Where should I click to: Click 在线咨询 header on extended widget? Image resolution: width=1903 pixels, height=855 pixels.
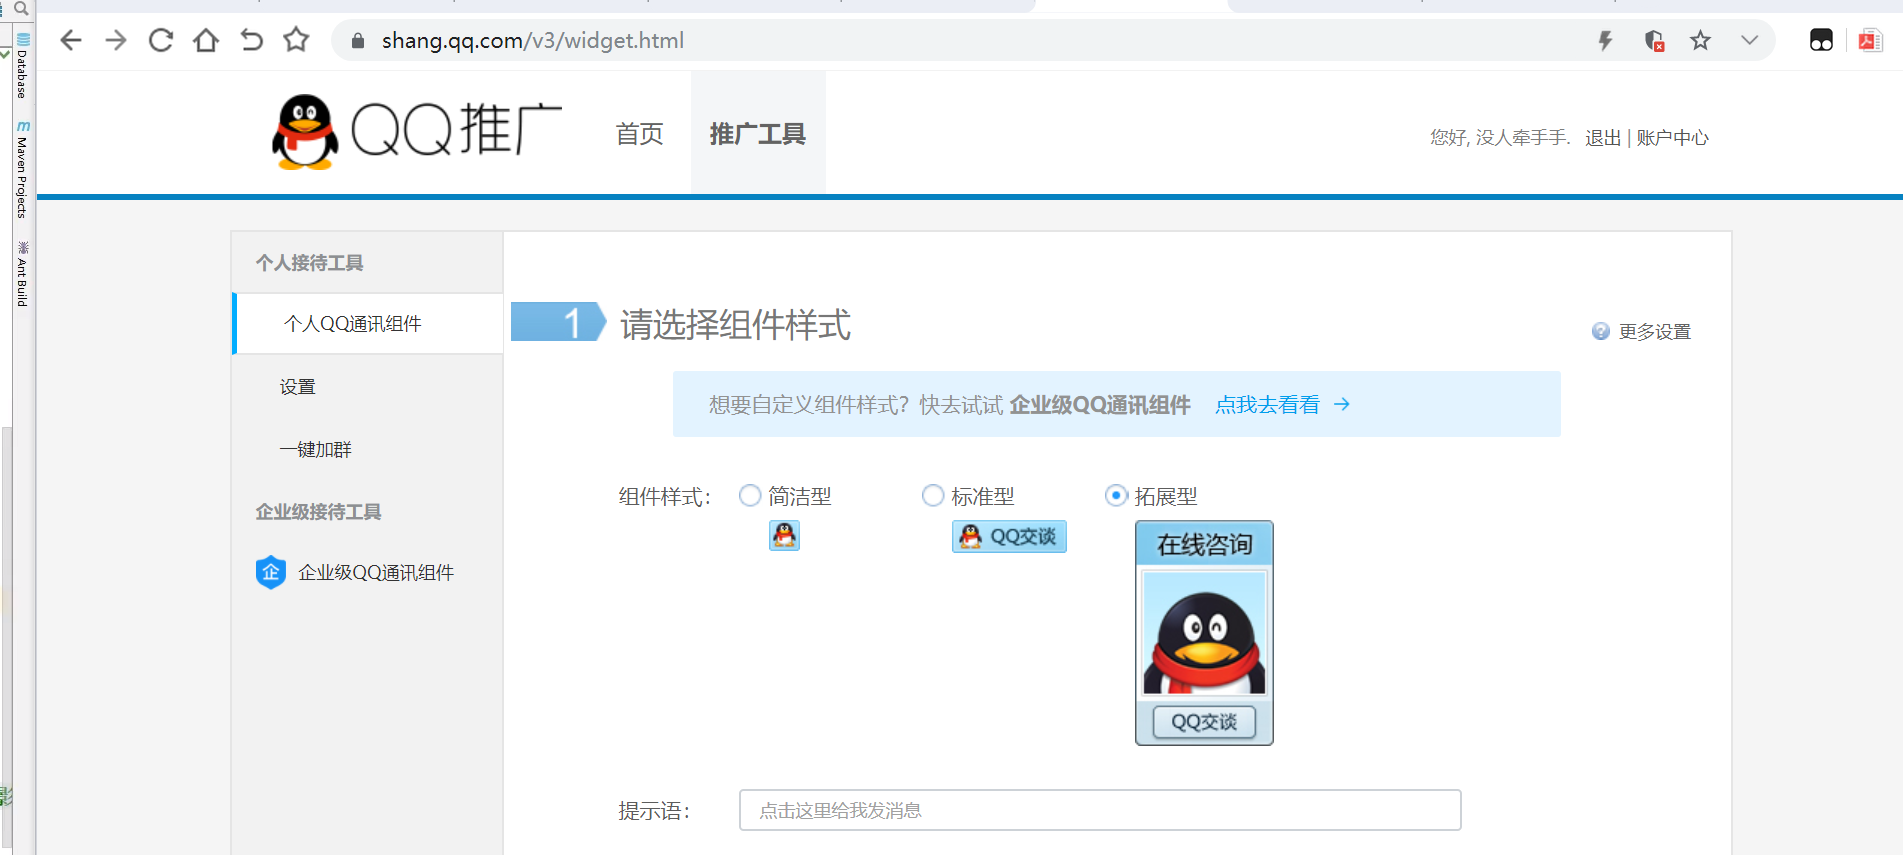[x=1204, y=545]
